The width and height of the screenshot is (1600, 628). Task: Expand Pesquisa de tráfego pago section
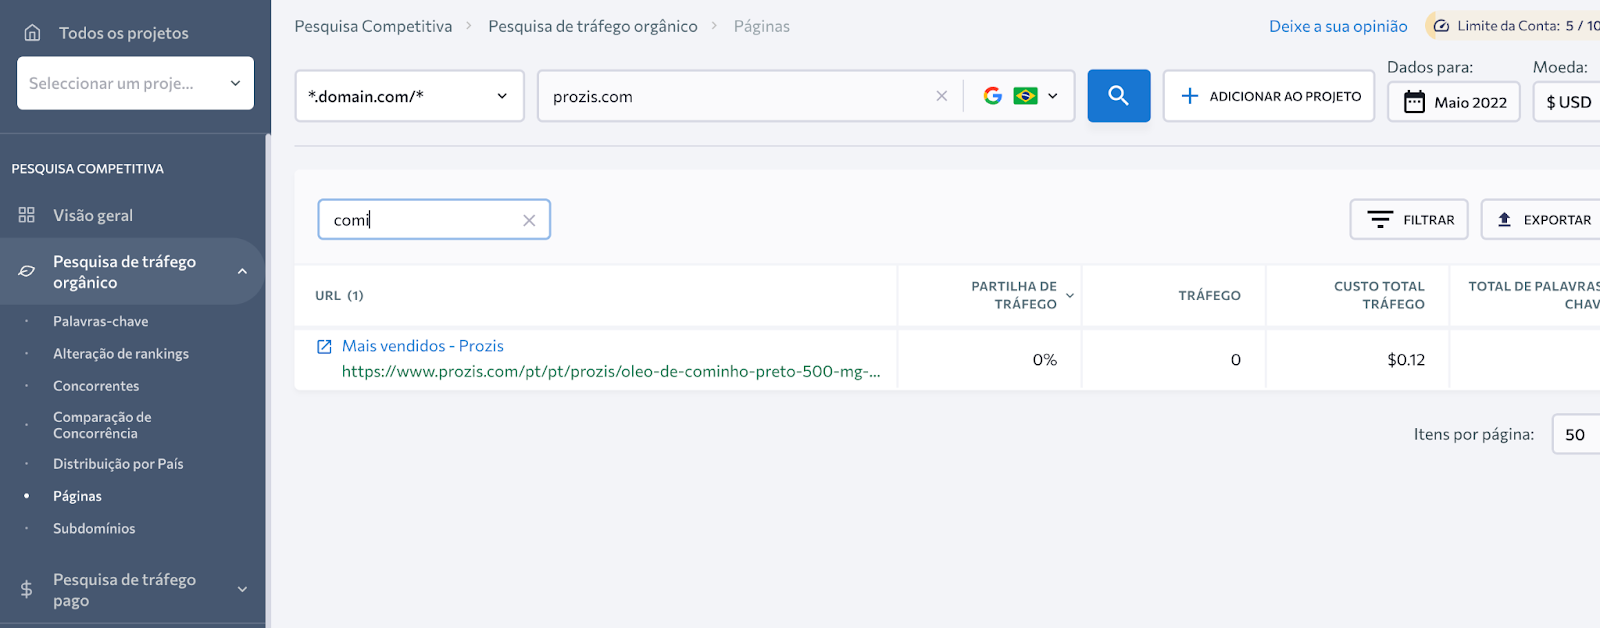click(242, 590)
